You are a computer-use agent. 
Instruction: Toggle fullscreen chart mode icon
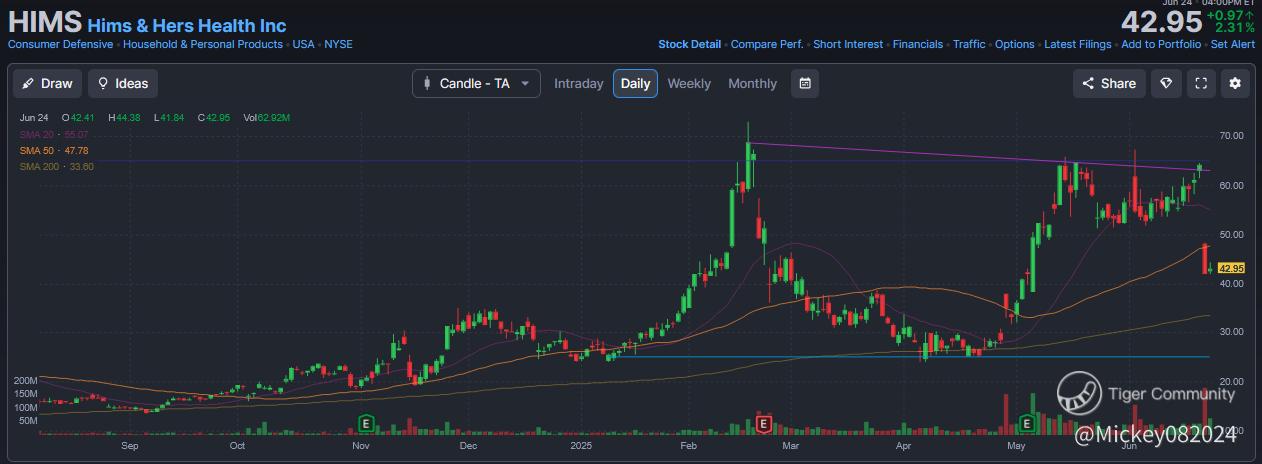(x=1201, y=84)
